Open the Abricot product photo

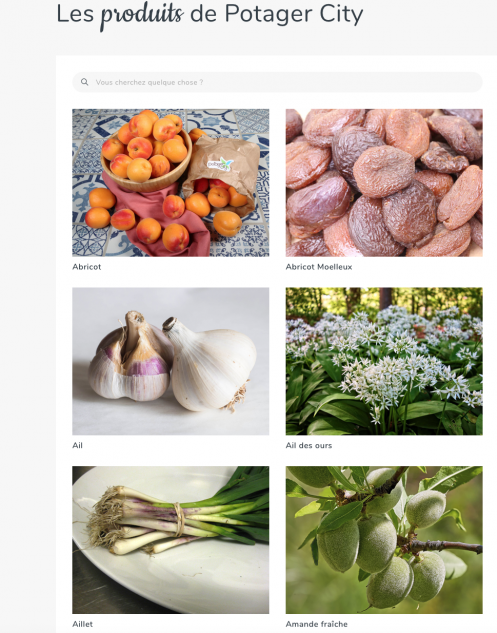pyautogui.click(x=170, y=182)
